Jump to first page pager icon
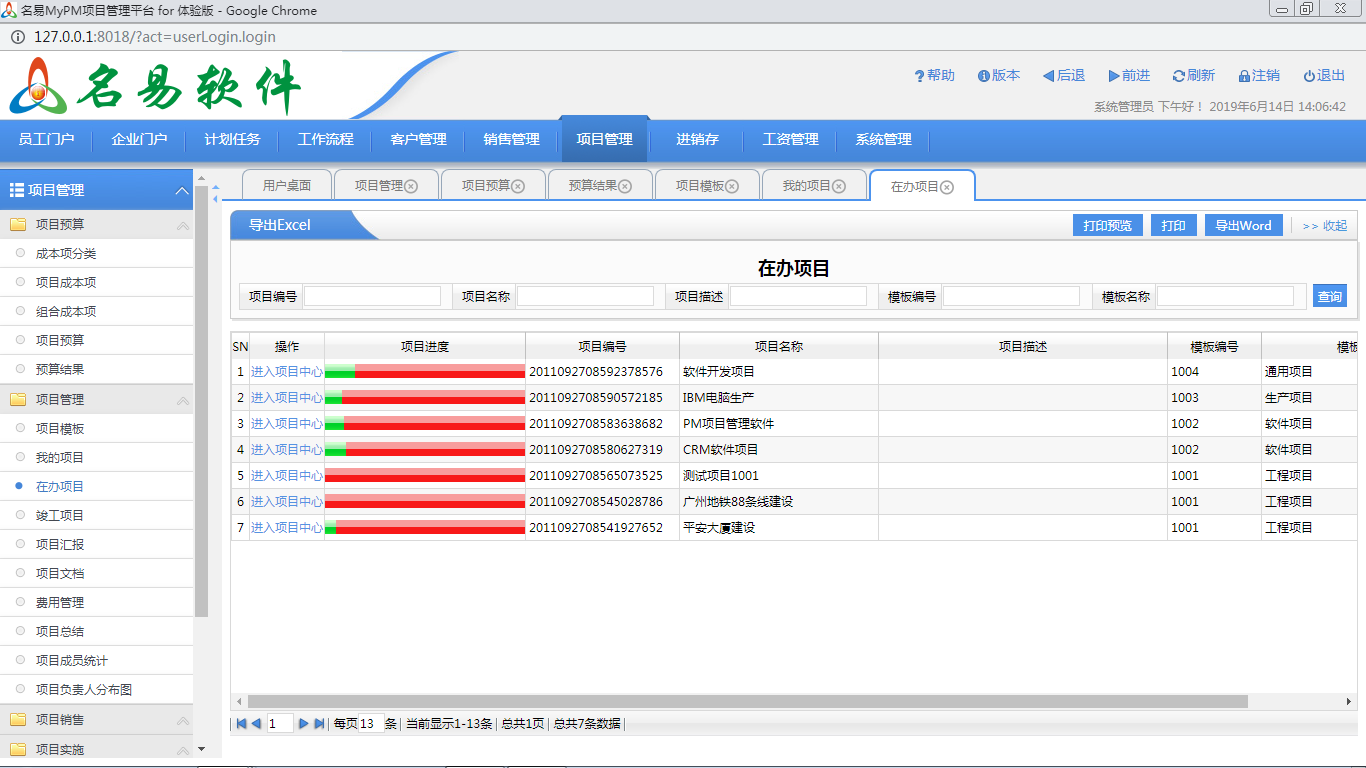 [x=241, y=724]
